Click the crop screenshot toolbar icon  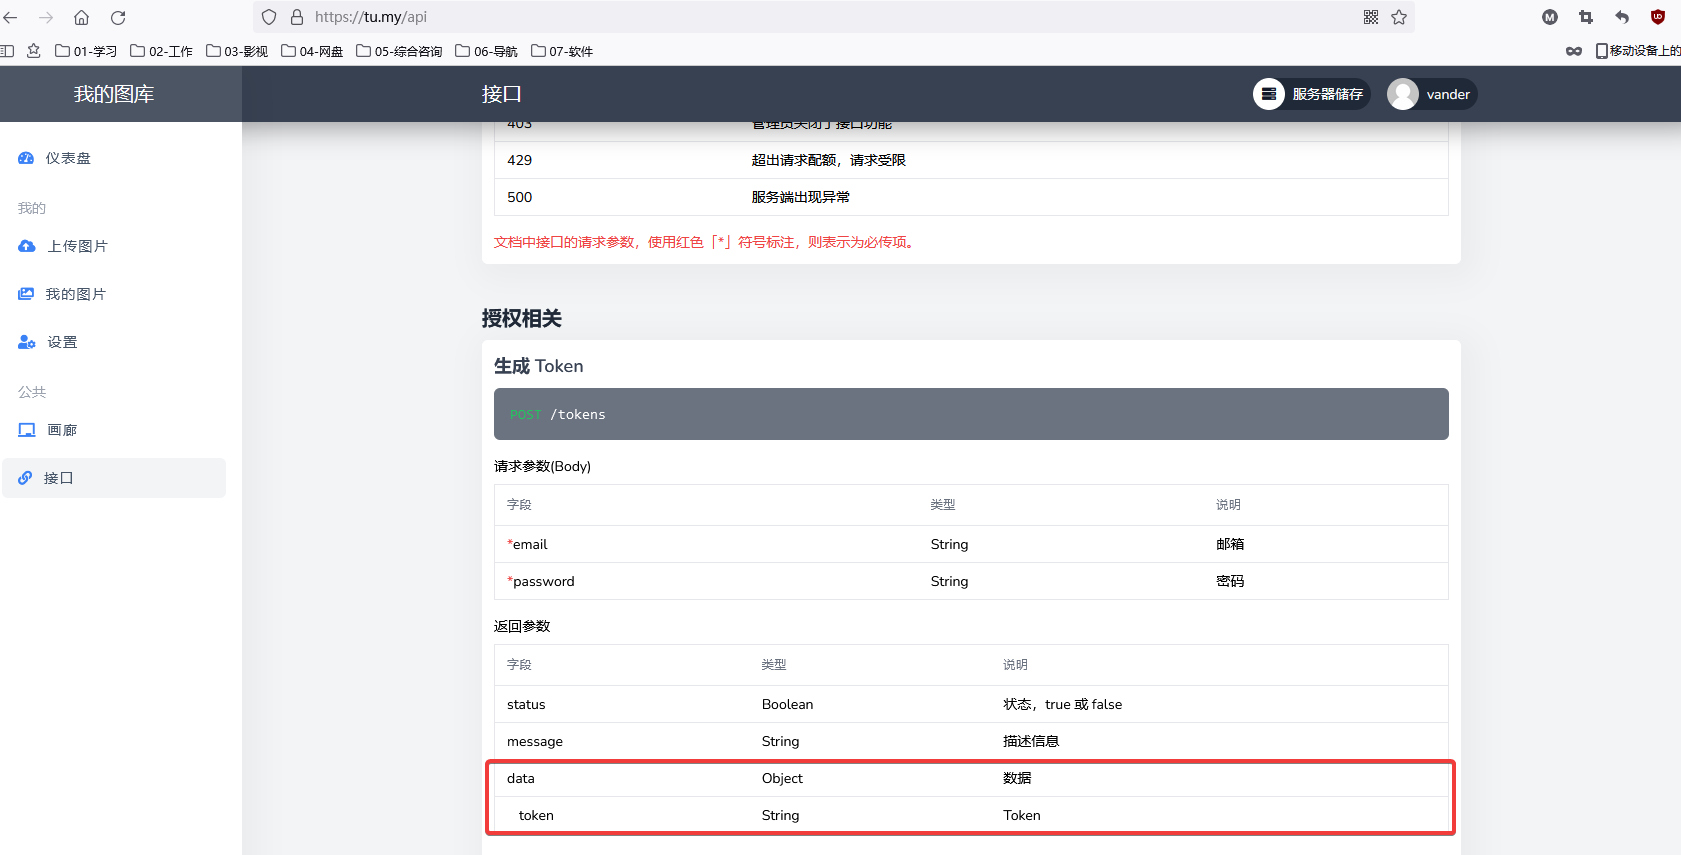tap(1586, 17)
